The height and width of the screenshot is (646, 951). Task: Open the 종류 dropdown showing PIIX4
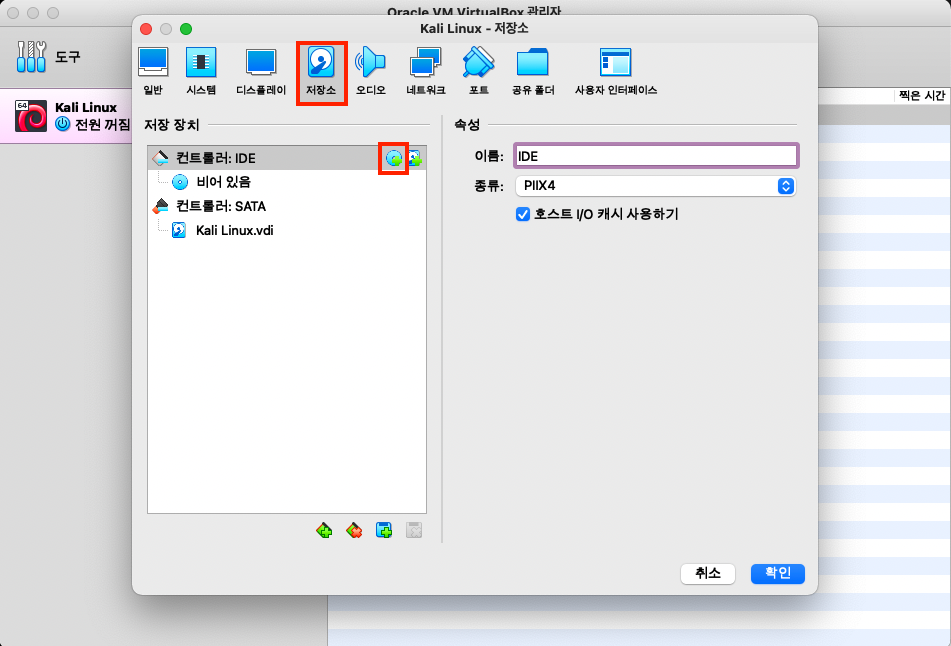click(656, 186)
